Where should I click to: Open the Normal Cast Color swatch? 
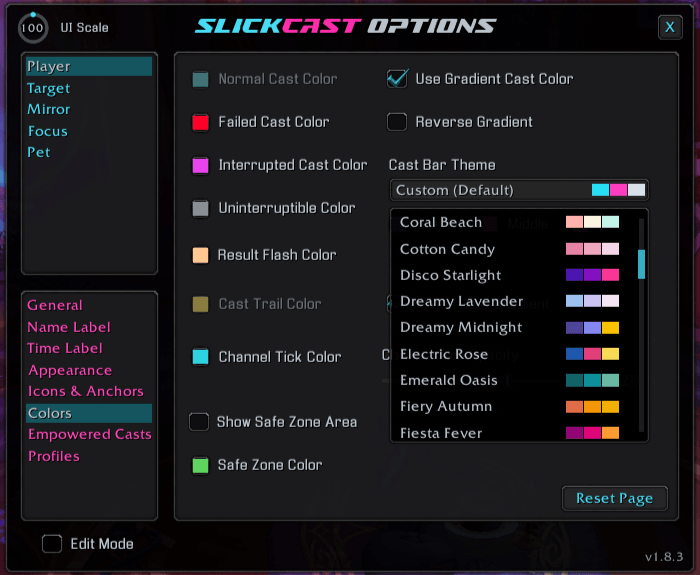(x=200, y=79)
